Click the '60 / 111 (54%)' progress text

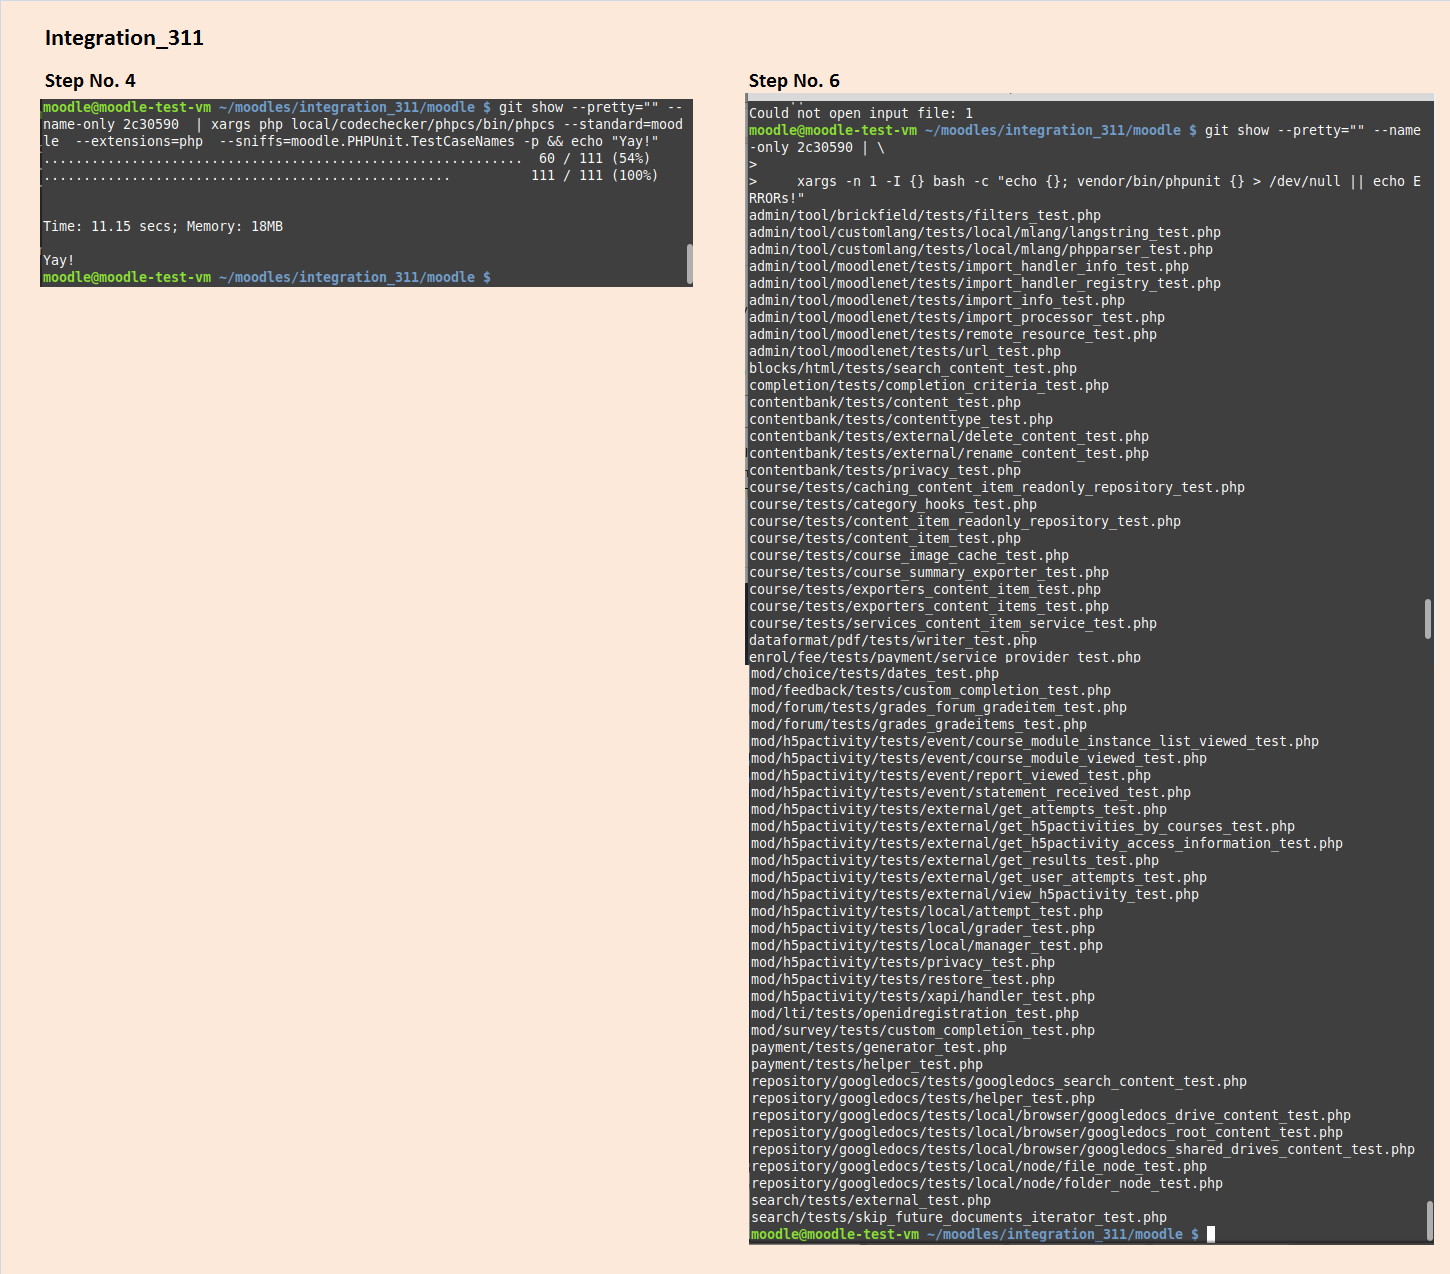(594, 159)
